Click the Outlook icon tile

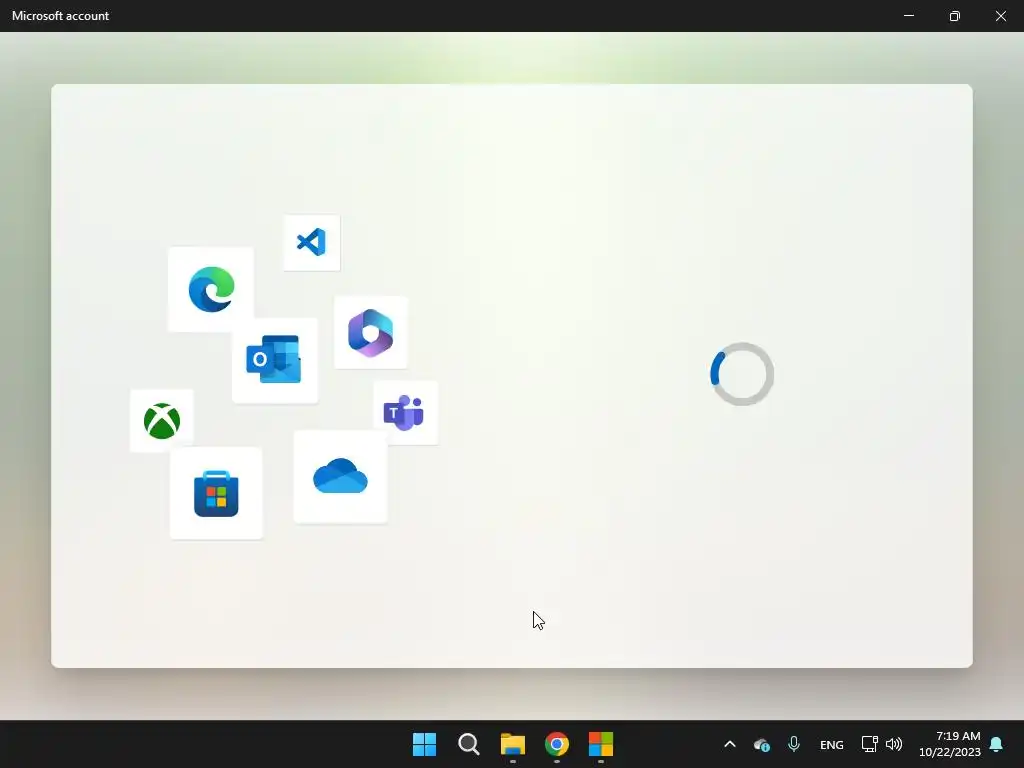(x=274, y=360)
